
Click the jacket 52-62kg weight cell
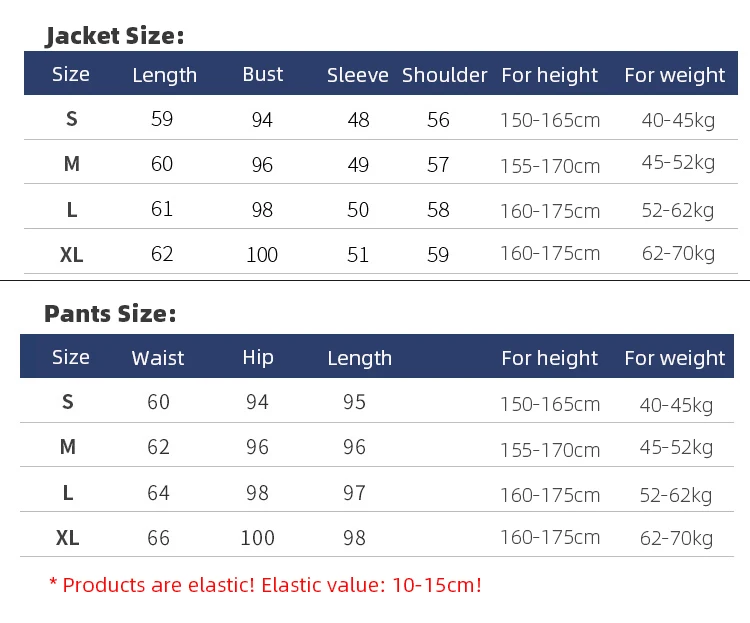[678, 210]
